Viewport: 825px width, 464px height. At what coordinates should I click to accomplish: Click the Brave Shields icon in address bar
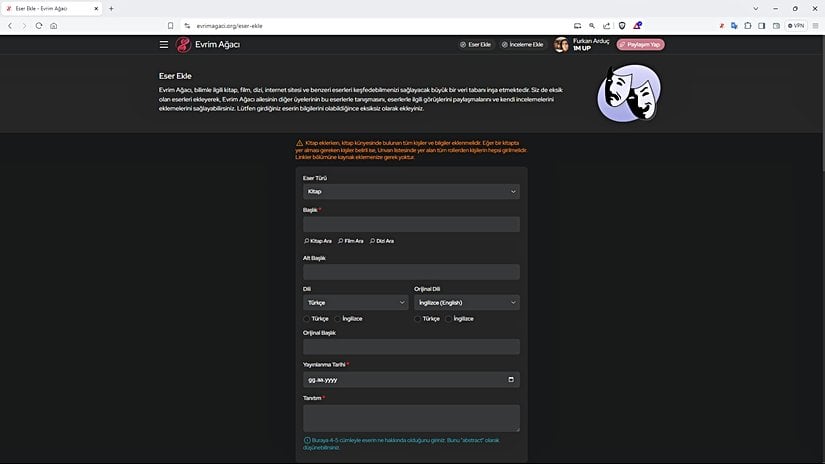tap(621, 25)
